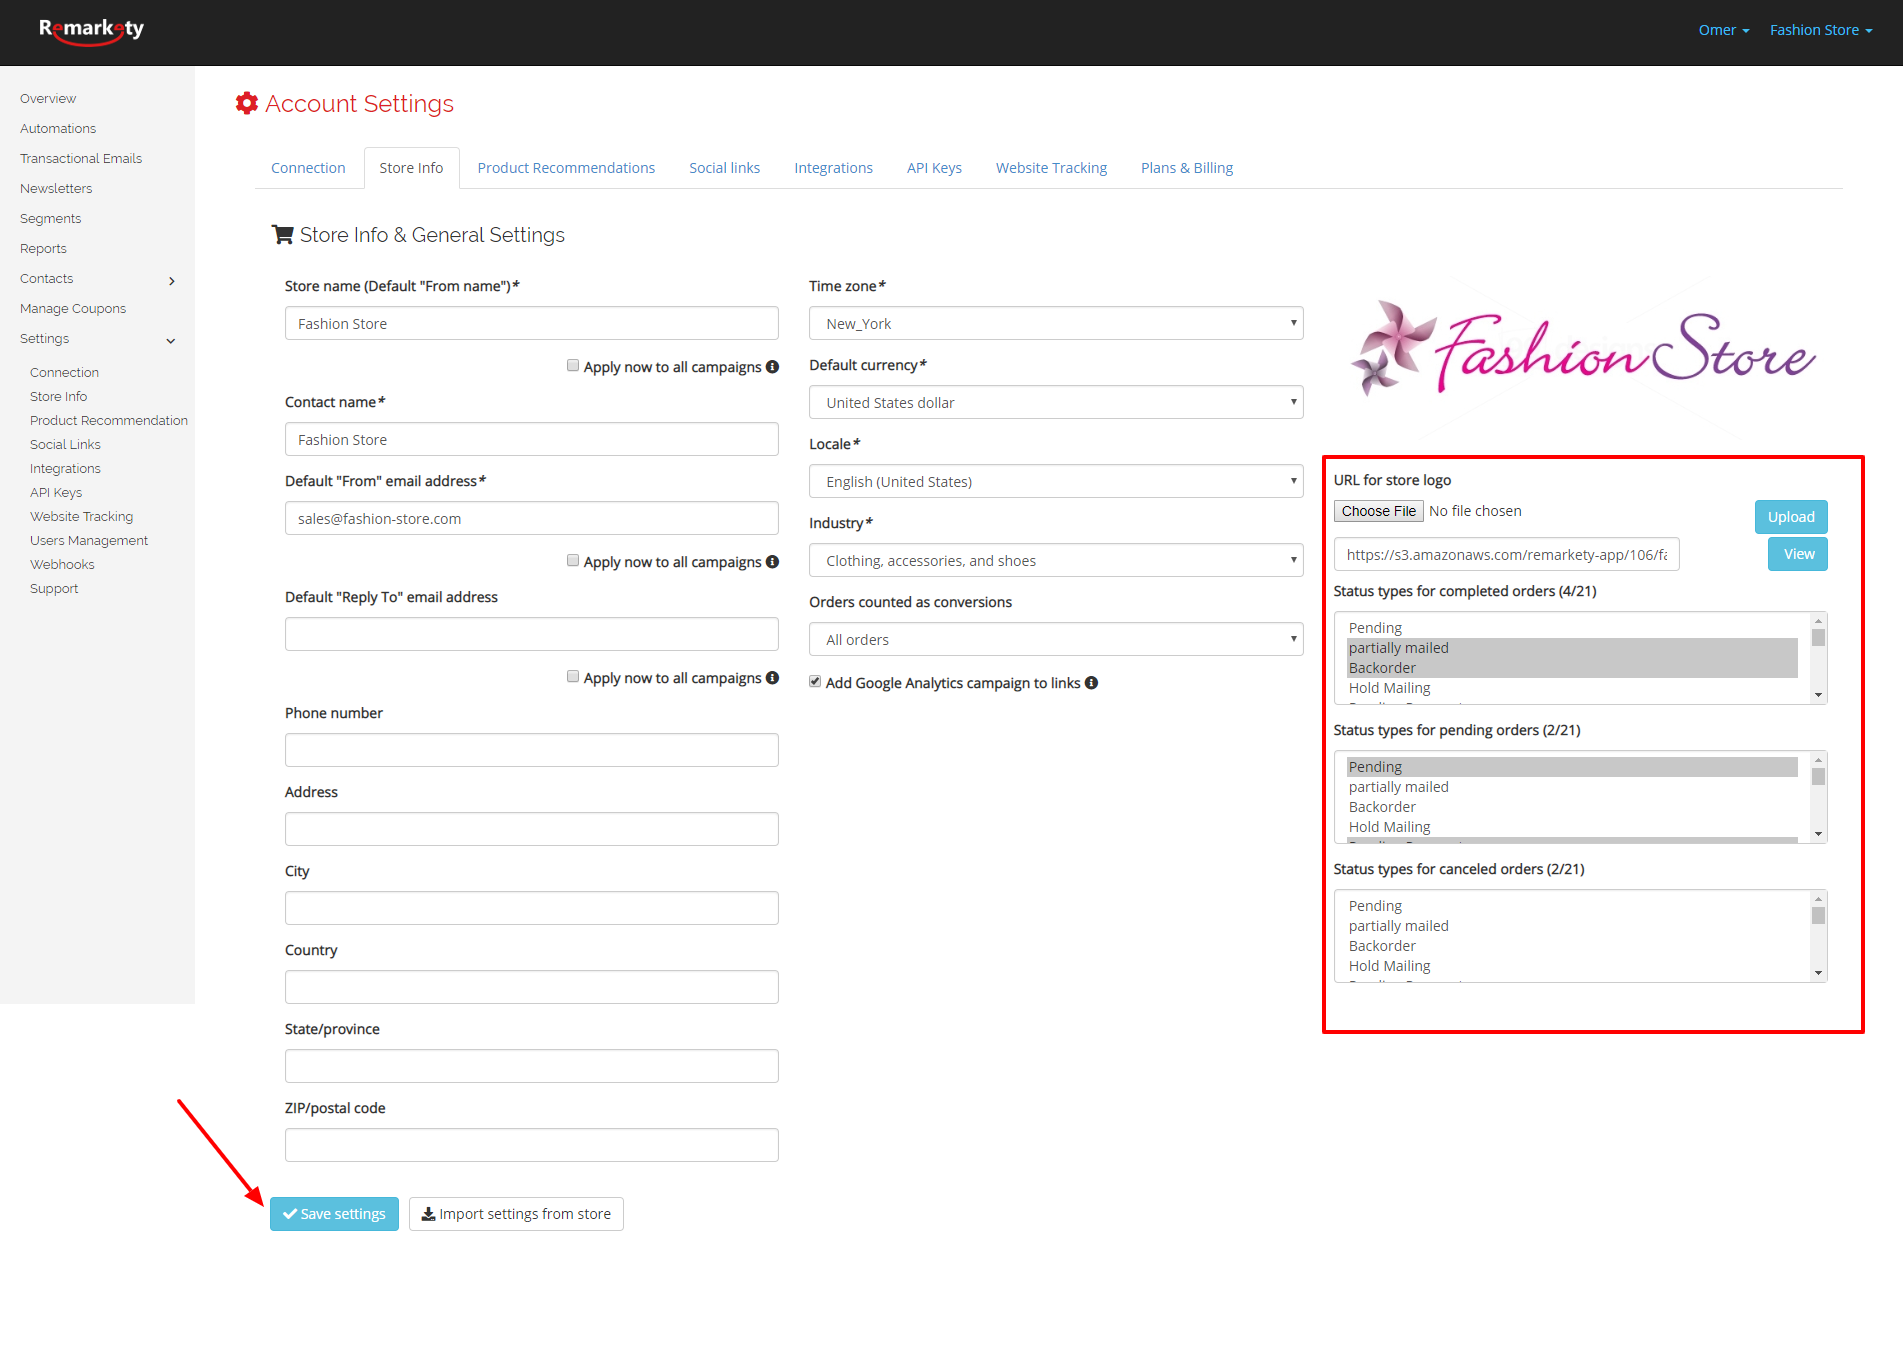Switch to the API Keys tab

point(934,168)
